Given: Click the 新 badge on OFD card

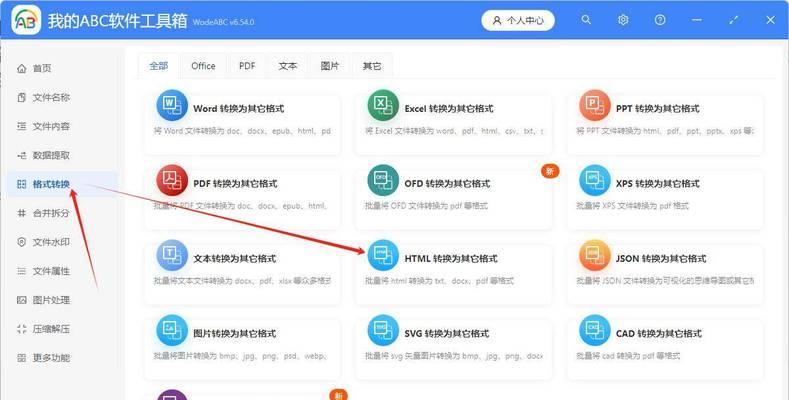Looking at the screenshot, I should [549, 171].
